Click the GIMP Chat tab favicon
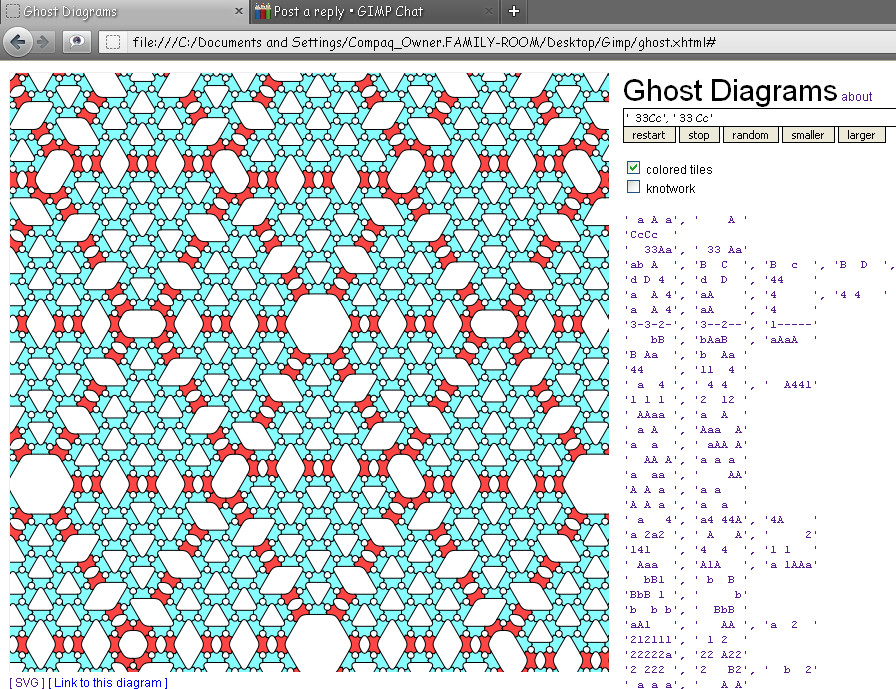Viewport: 896px width, 689px height. click(262, 11)
